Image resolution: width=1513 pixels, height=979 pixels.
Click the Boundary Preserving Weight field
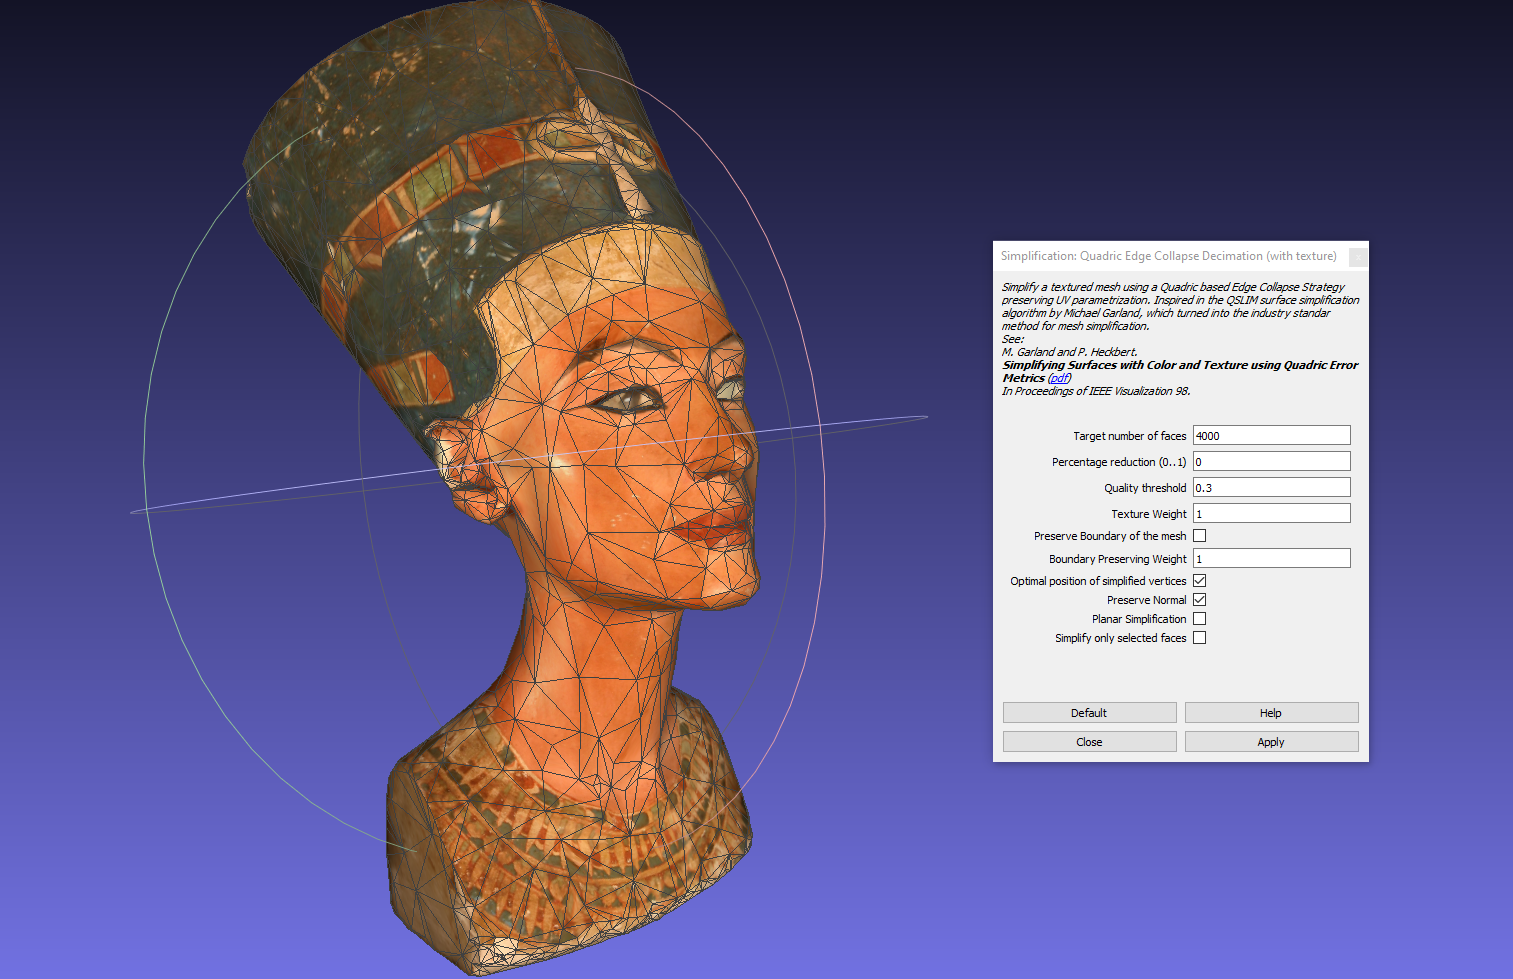pyautogui.click(x=1271, y=558)
